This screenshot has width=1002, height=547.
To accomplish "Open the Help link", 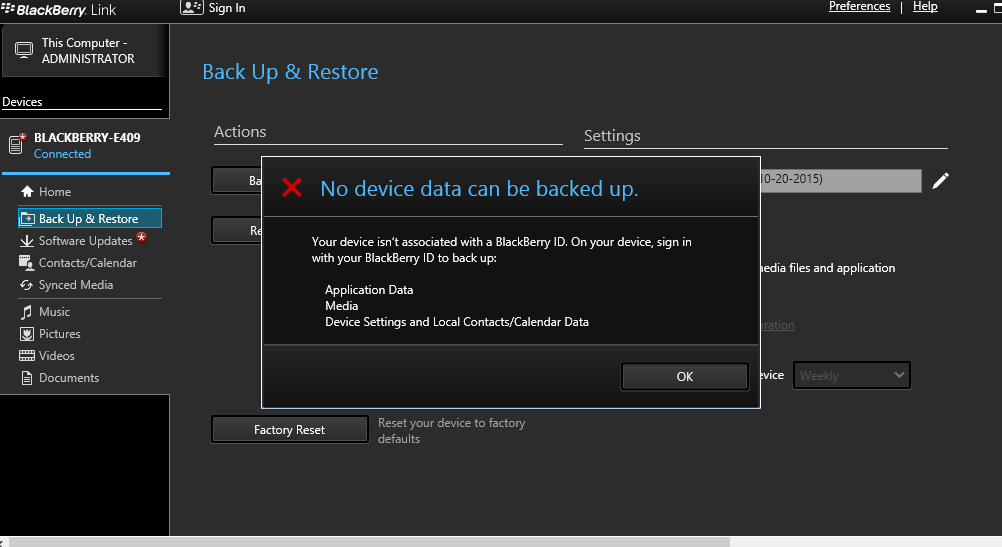I will (x=925, y=6).
